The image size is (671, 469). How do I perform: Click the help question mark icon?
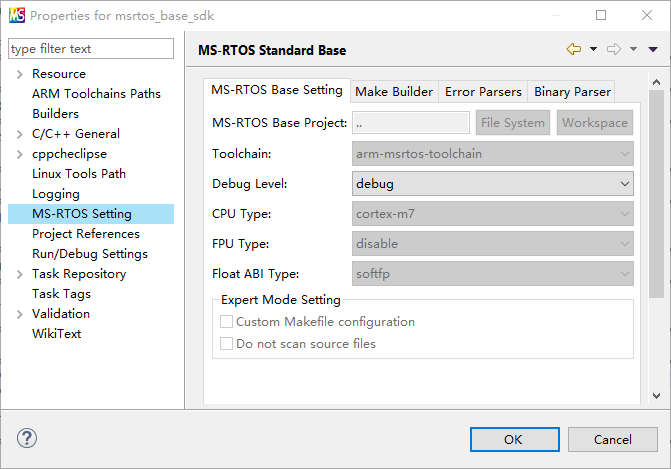27,439
